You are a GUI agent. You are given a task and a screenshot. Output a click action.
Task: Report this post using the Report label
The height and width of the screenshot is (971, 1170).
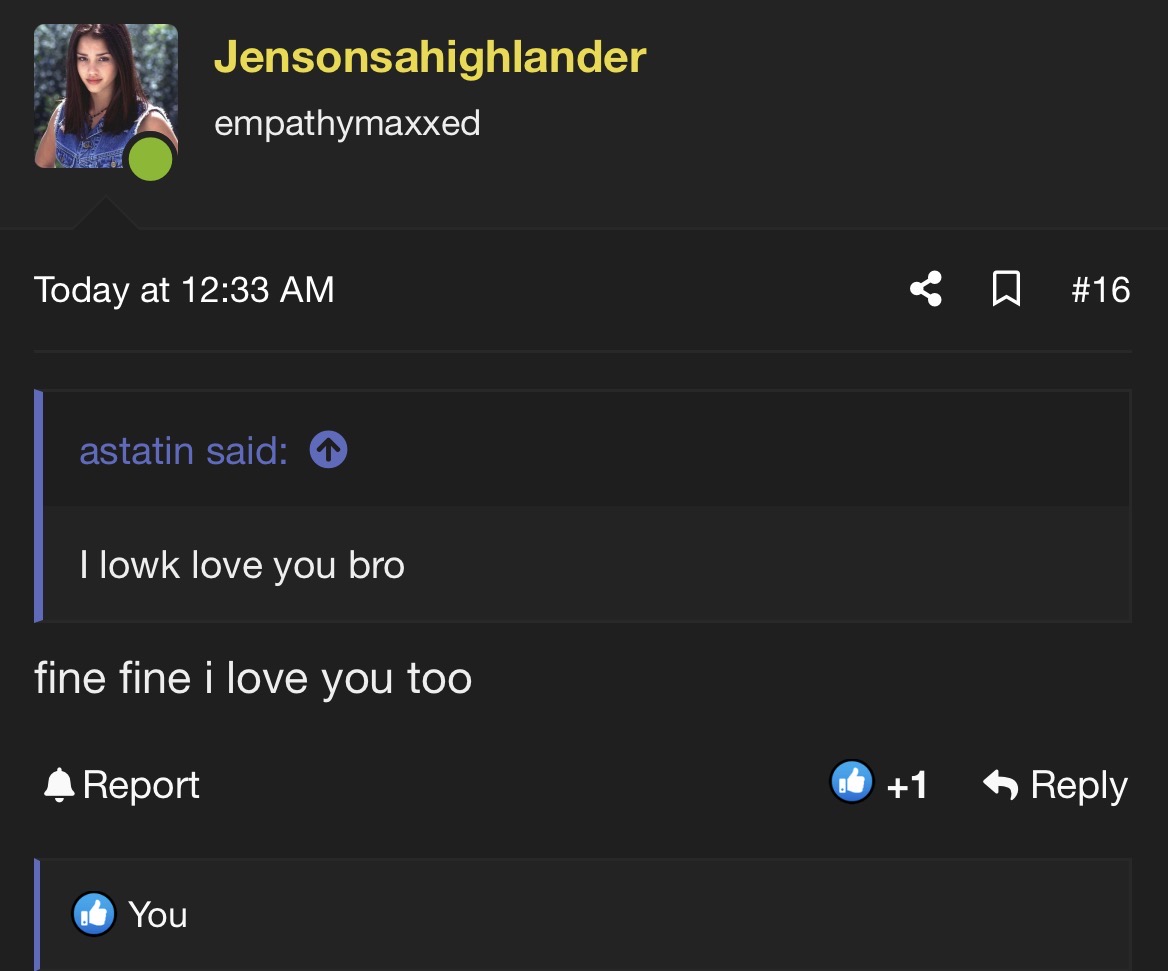[x=141, y=785]
